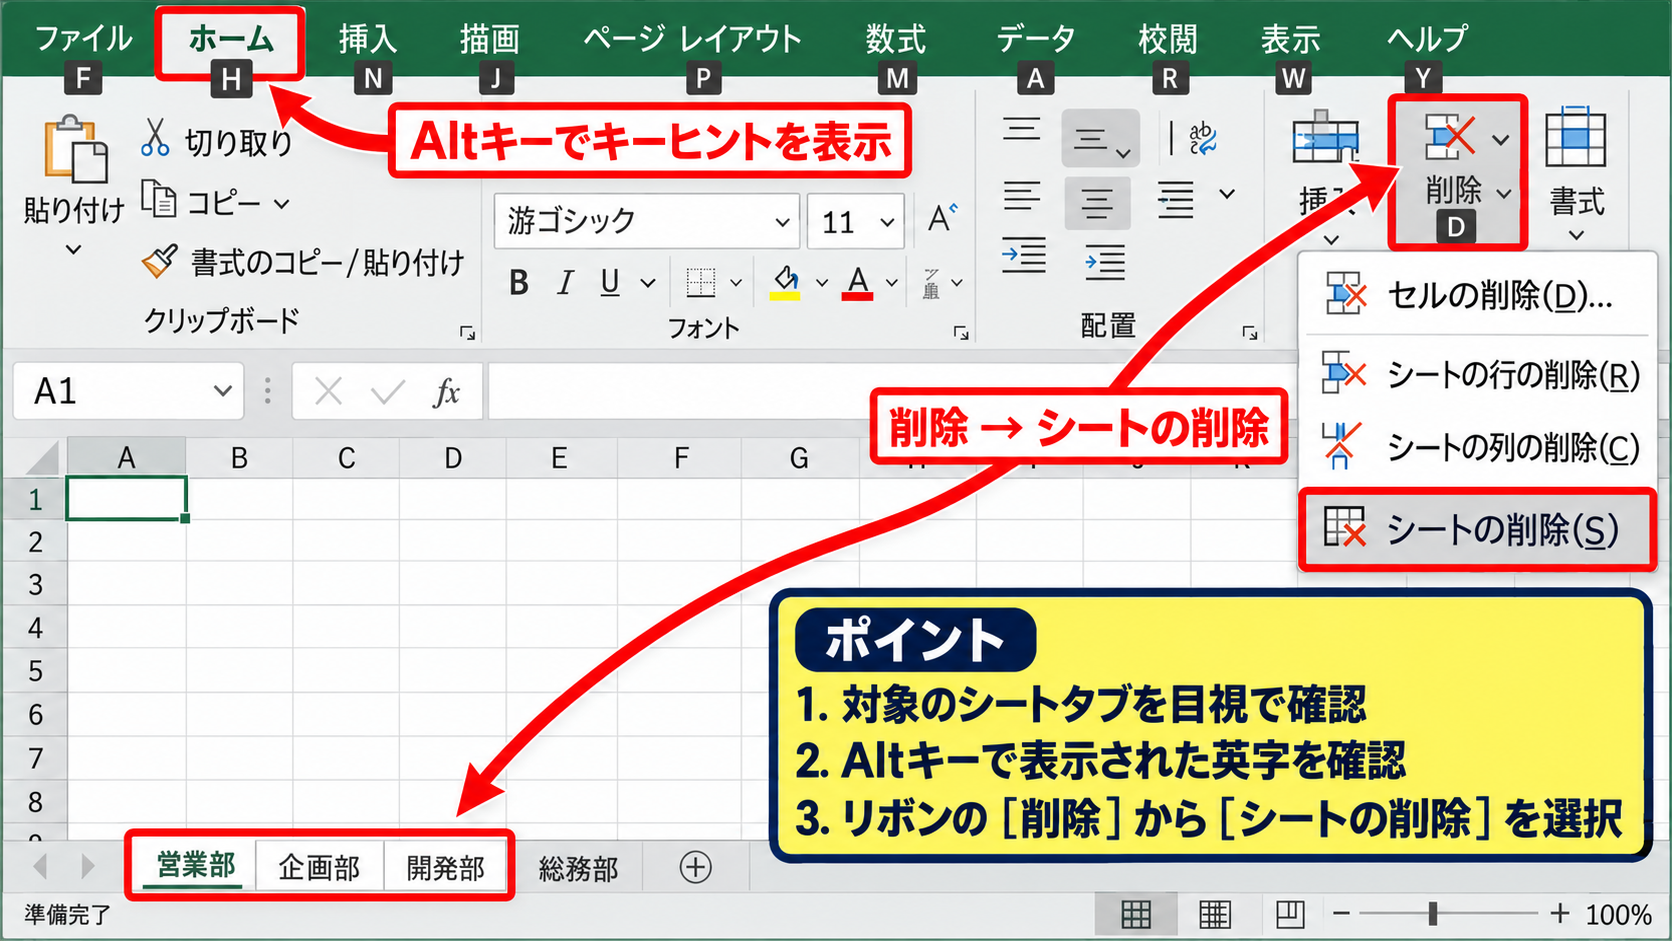
Task: Click the zoom slider handle
Action: (x=1433, y=913)
